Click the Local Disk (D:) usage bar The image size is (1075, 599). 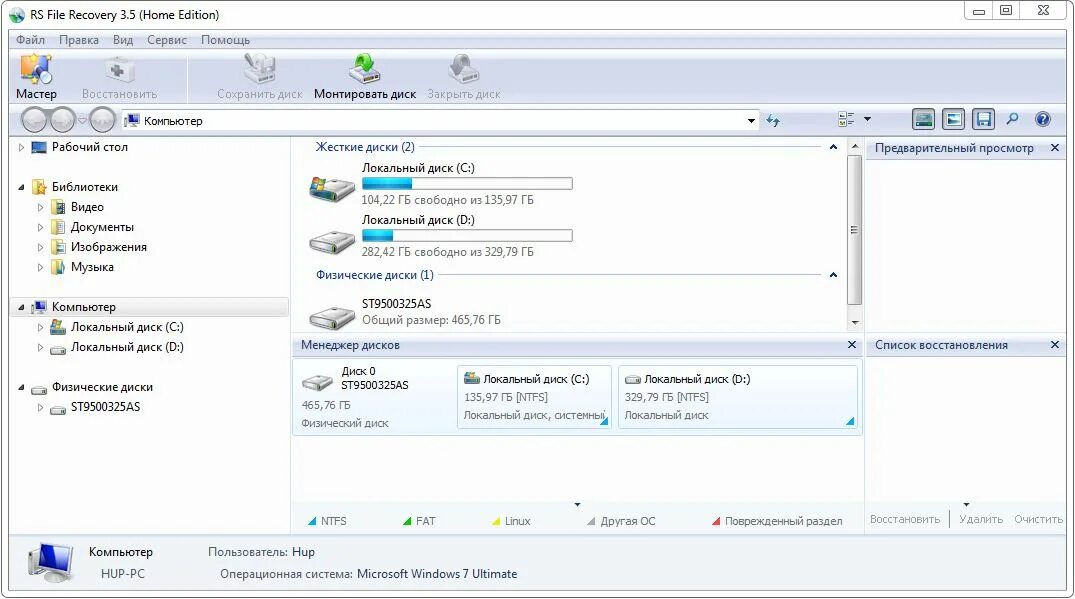(467, 236)
